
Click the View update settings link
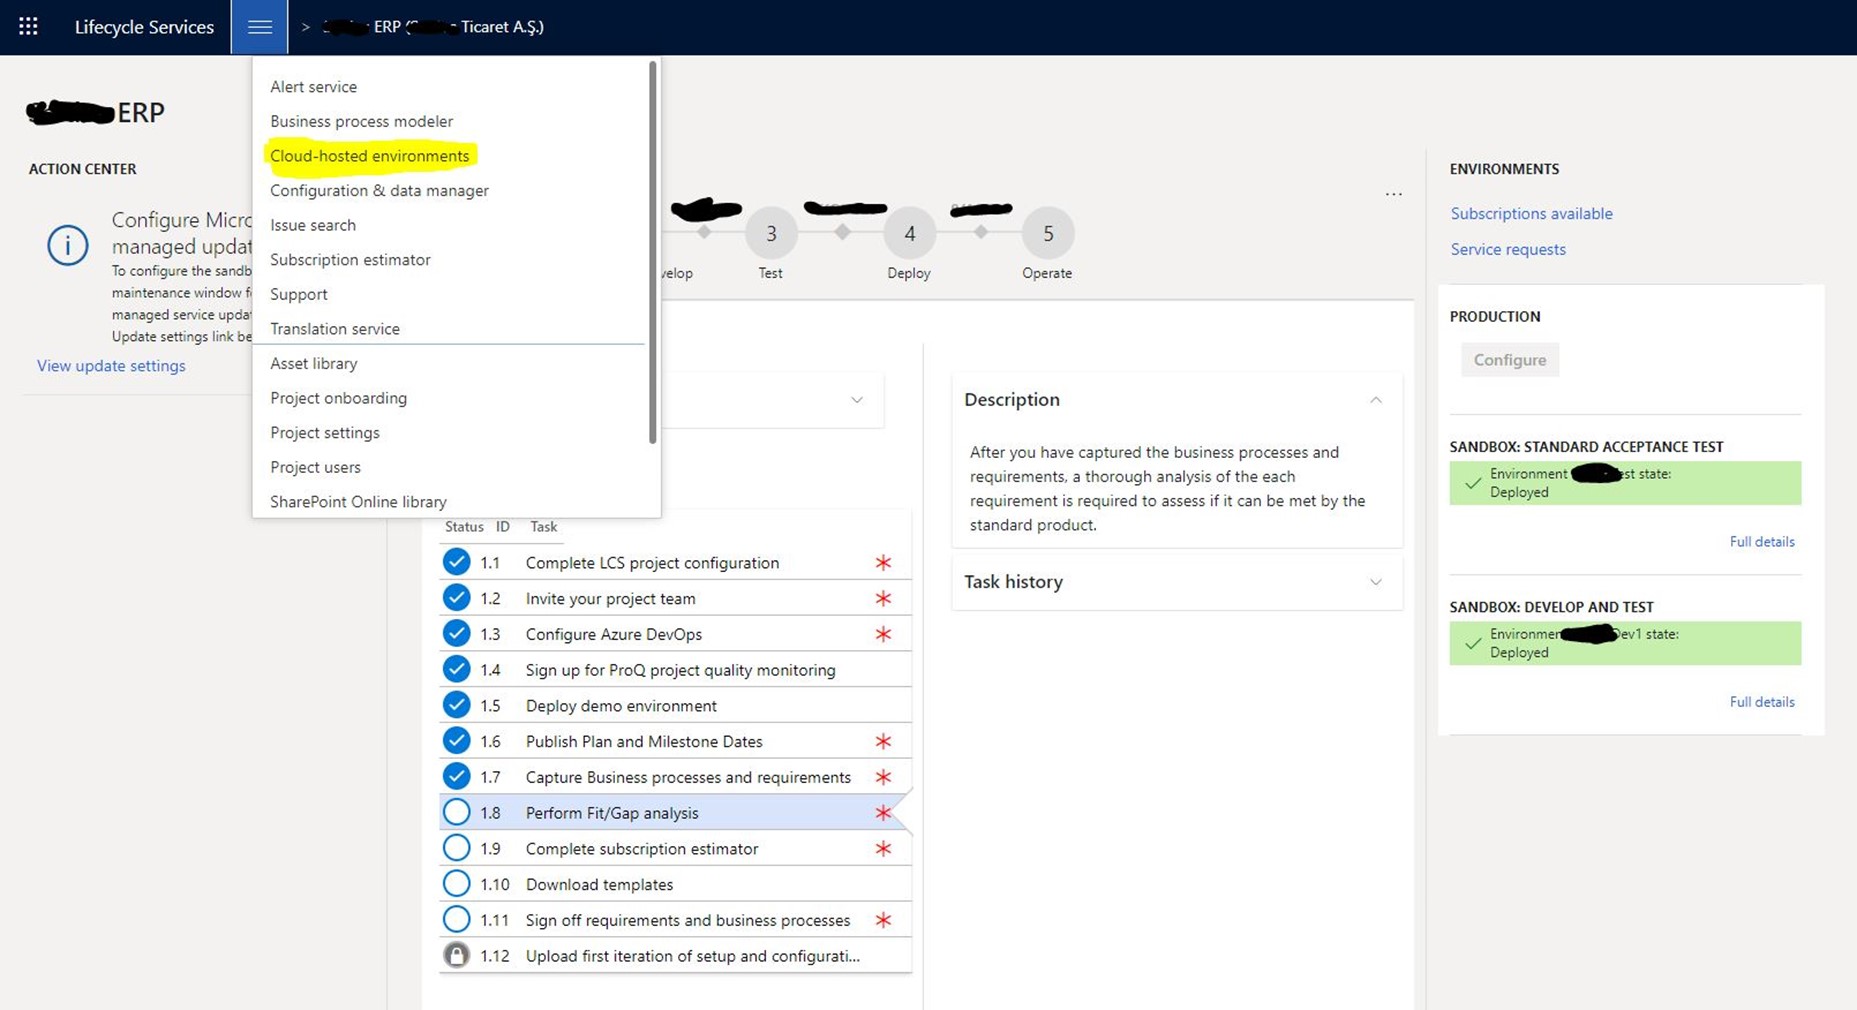111,366
